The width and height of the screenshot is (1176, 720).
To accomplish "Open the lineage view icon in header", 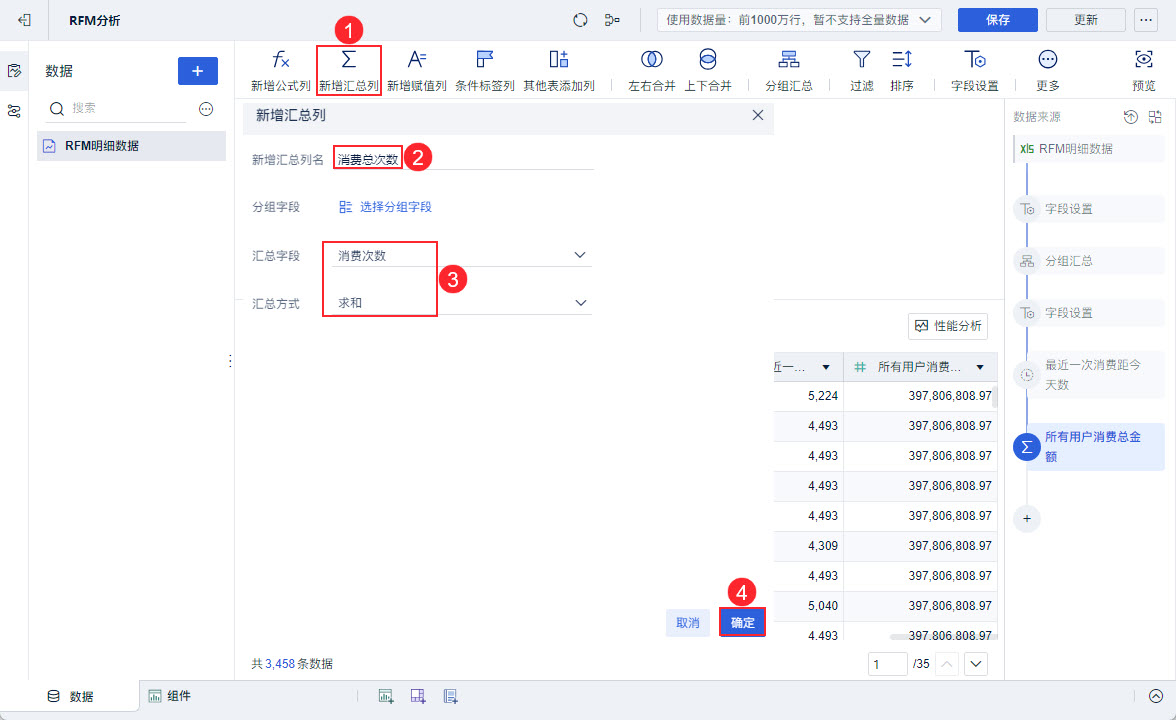I will click(612, 20).
